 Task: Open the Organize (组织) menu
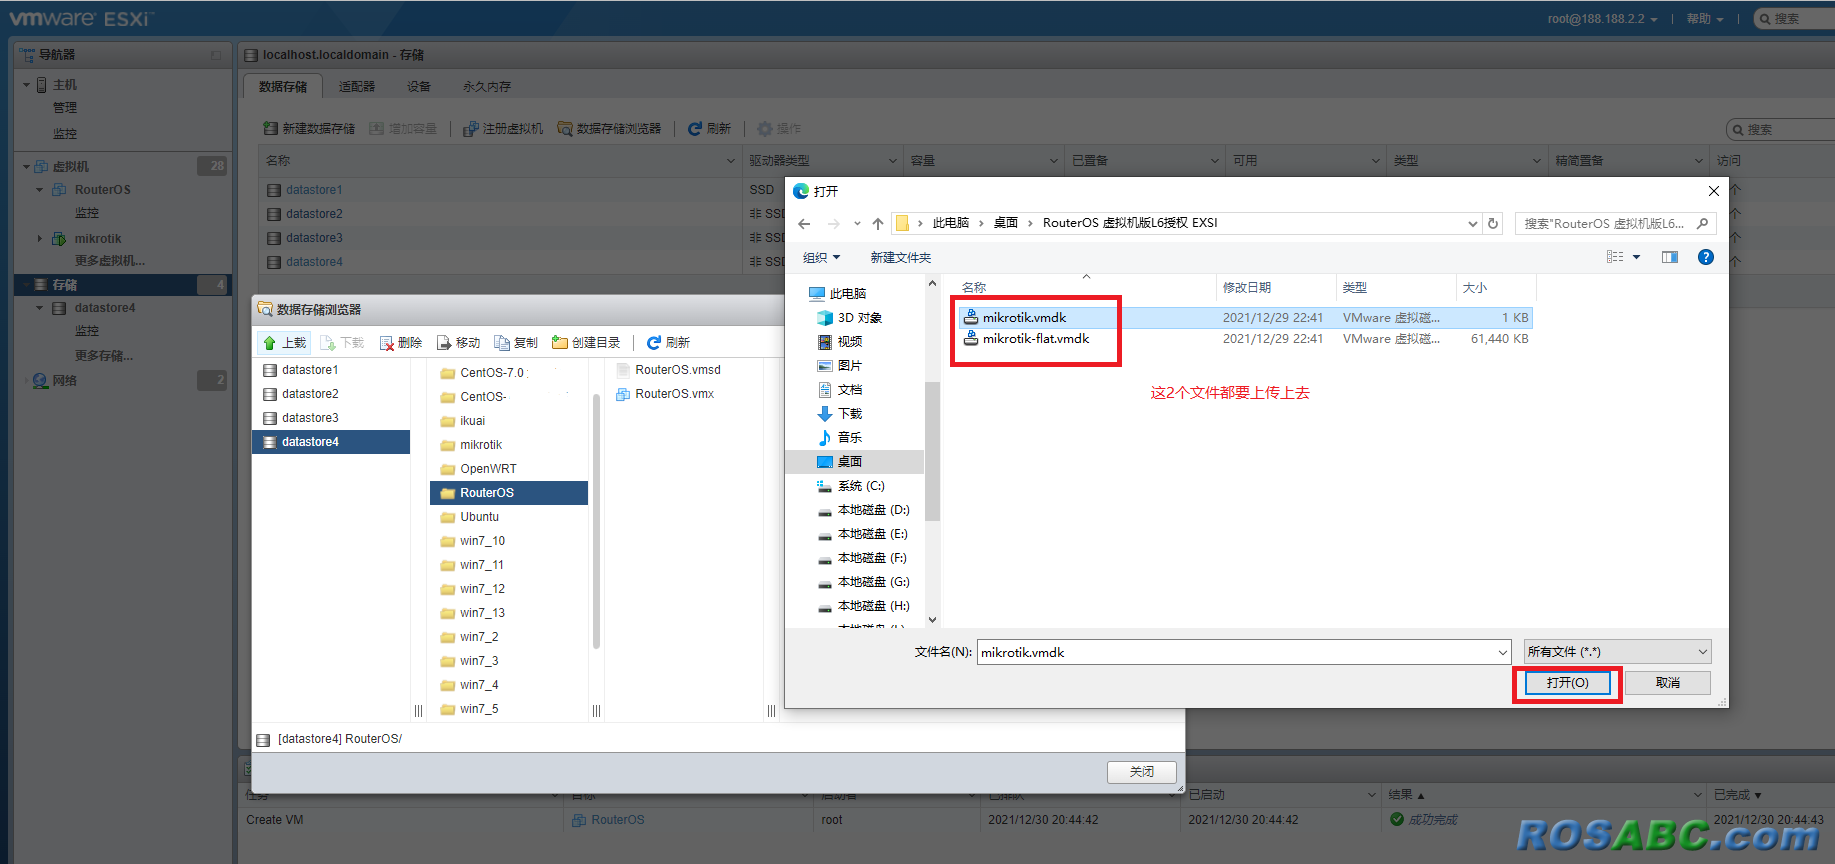821,258
